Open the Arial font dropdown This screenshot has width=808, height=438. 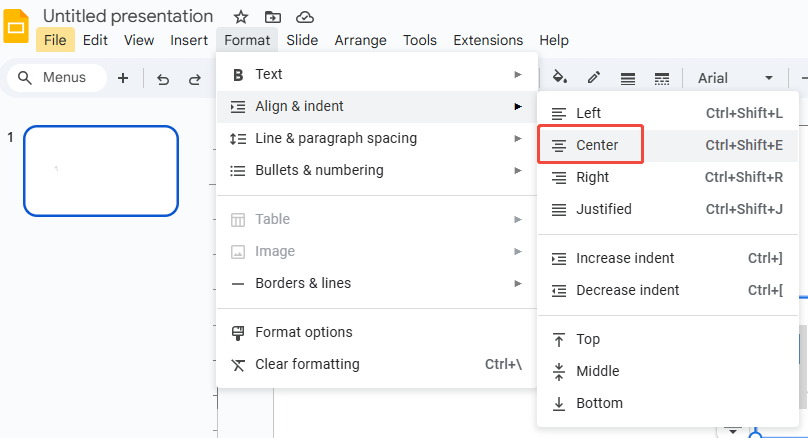tap(735, 78)
